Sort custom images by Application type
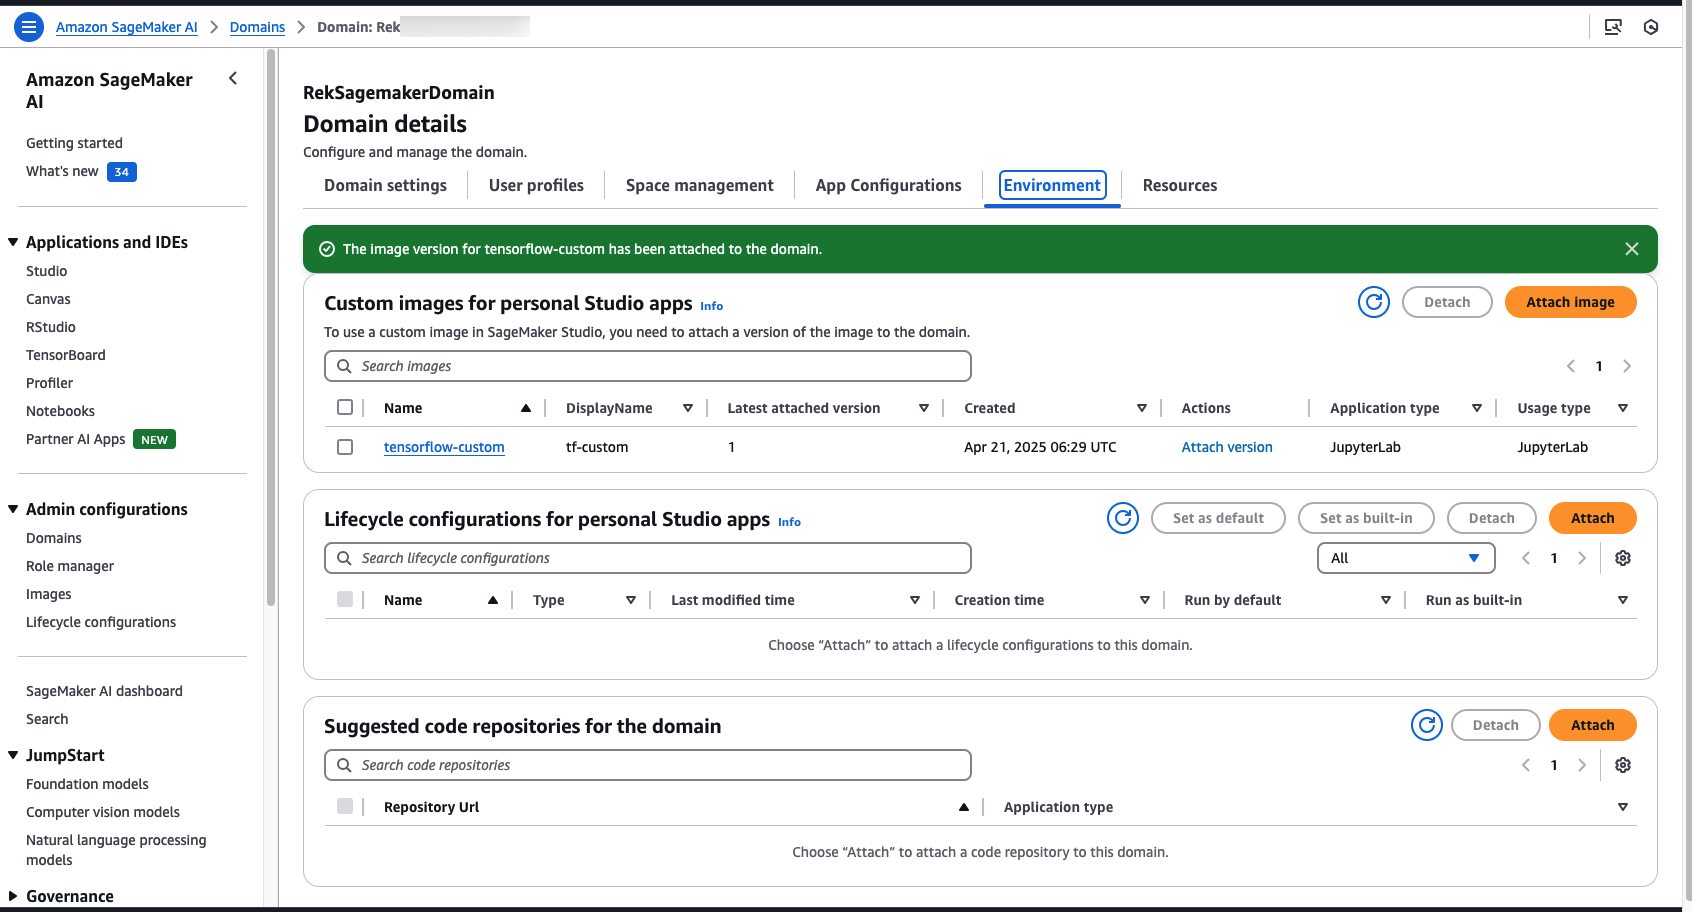 [x=1477, y=408]
